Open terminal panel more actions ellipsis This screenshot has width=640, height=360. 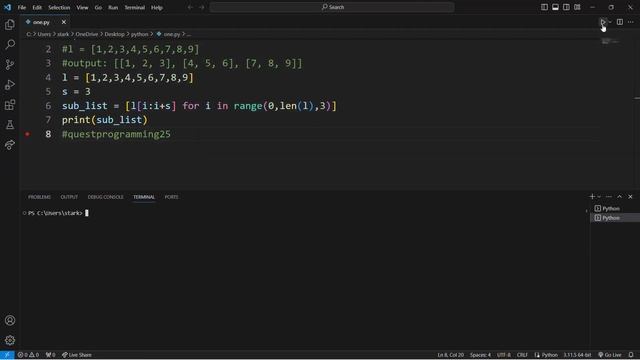point(609,197)
